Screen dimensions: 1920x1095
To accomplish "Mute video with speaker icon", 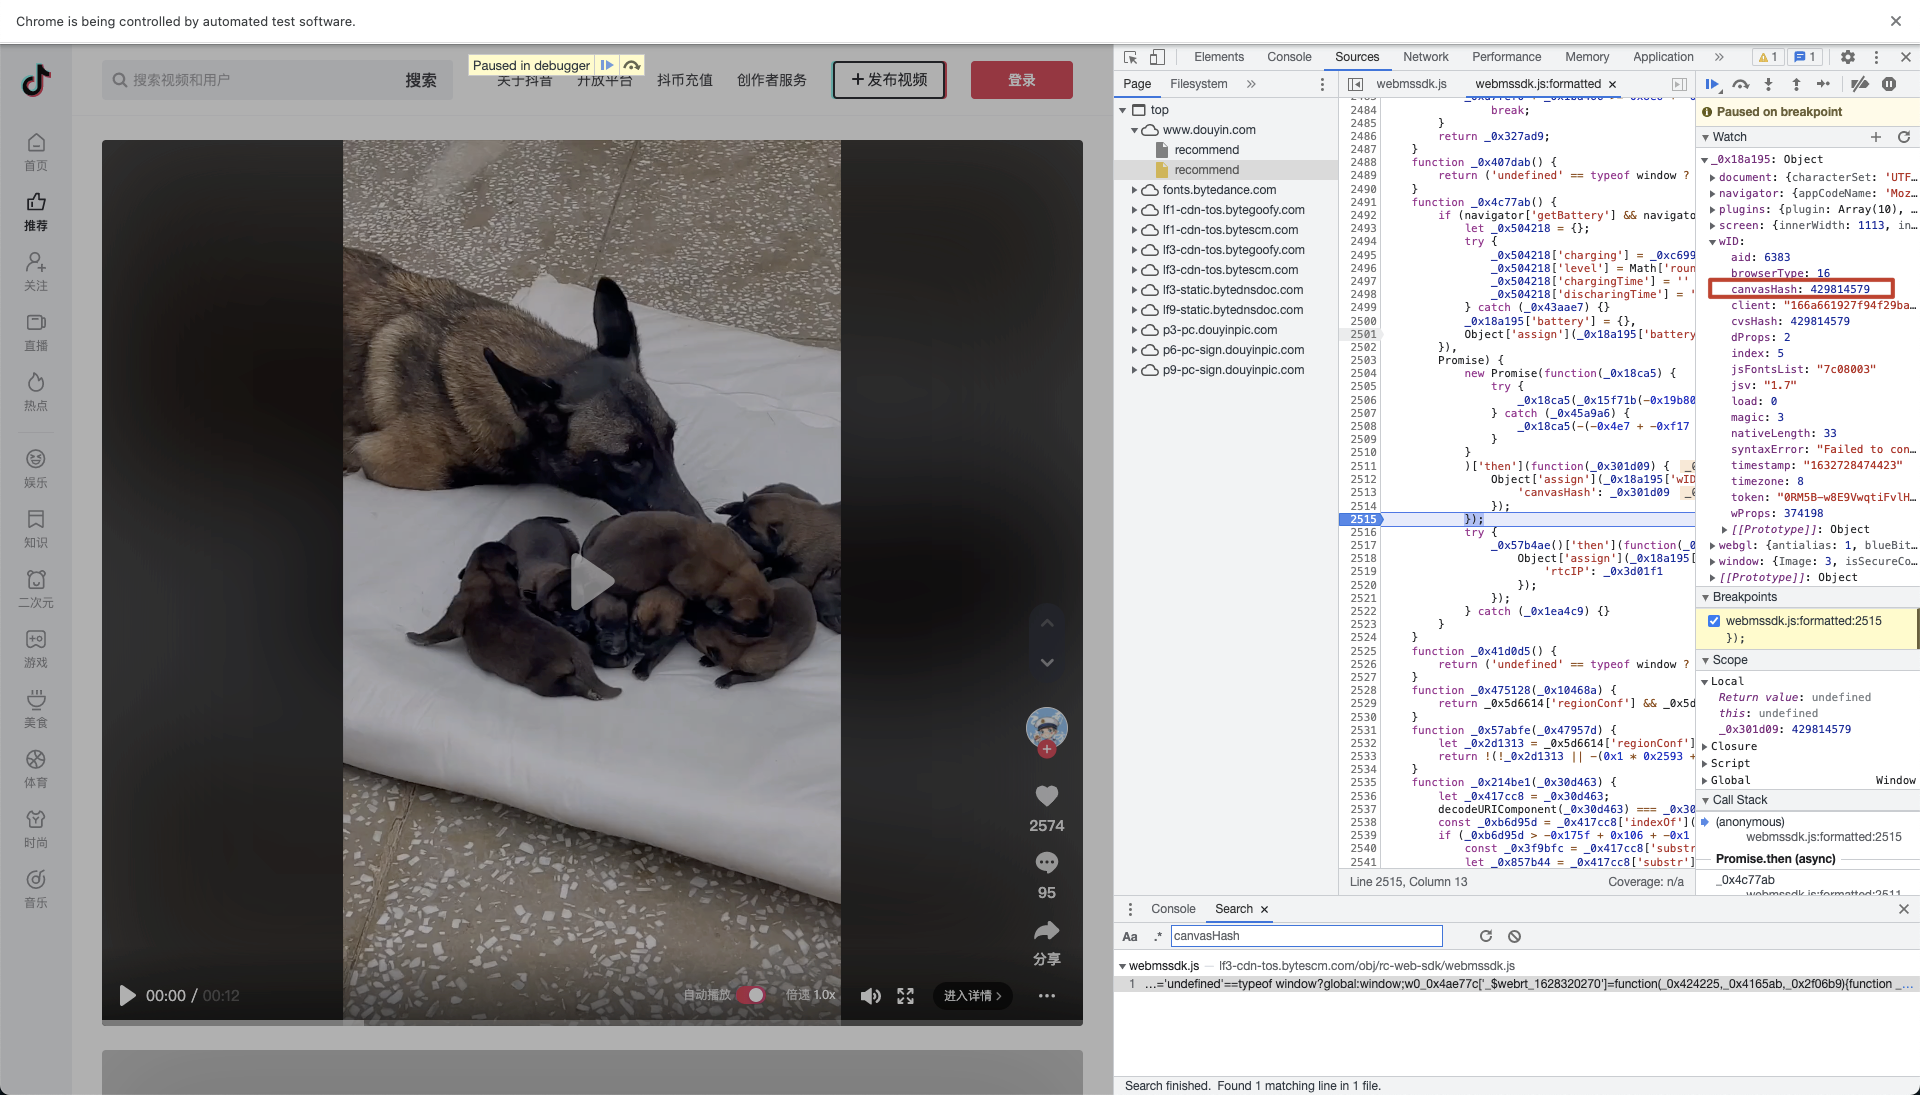I will click(x=871, y=996).
